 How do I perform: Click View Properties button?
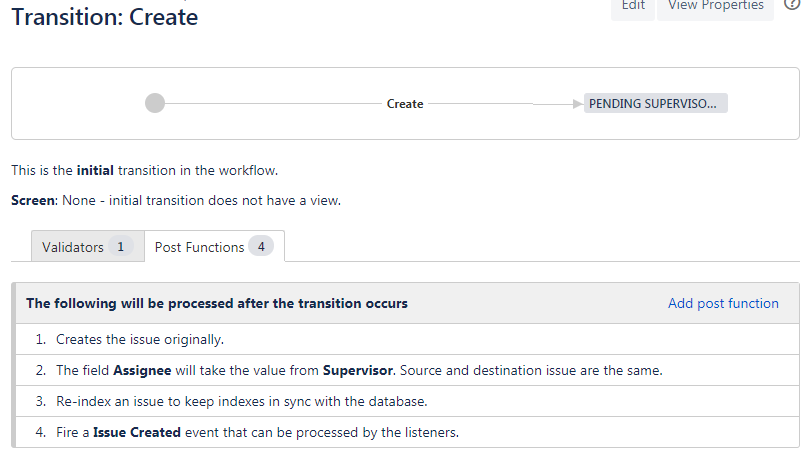tap(715, 6)
